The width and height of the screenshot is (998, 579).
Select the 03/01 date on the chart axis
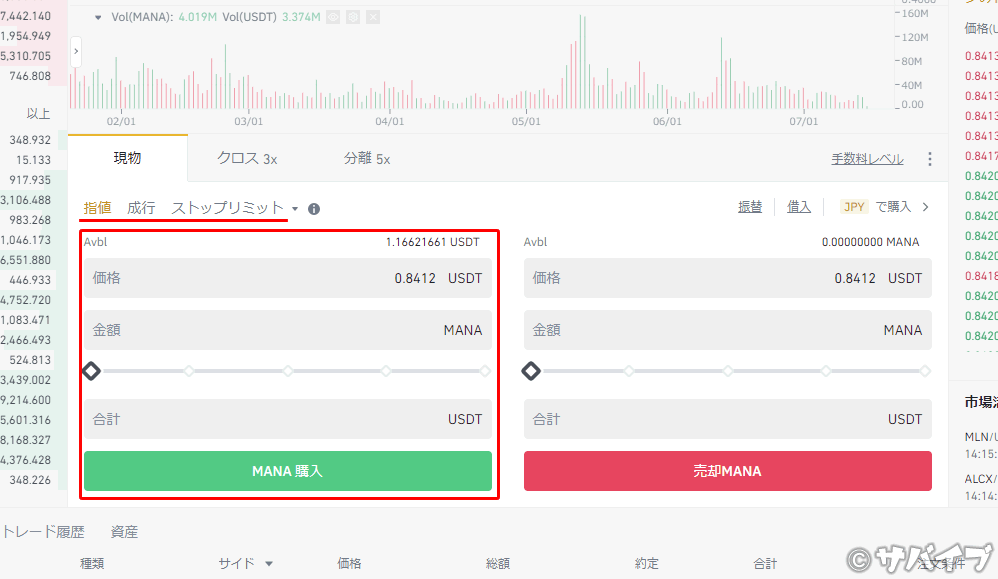248,121
